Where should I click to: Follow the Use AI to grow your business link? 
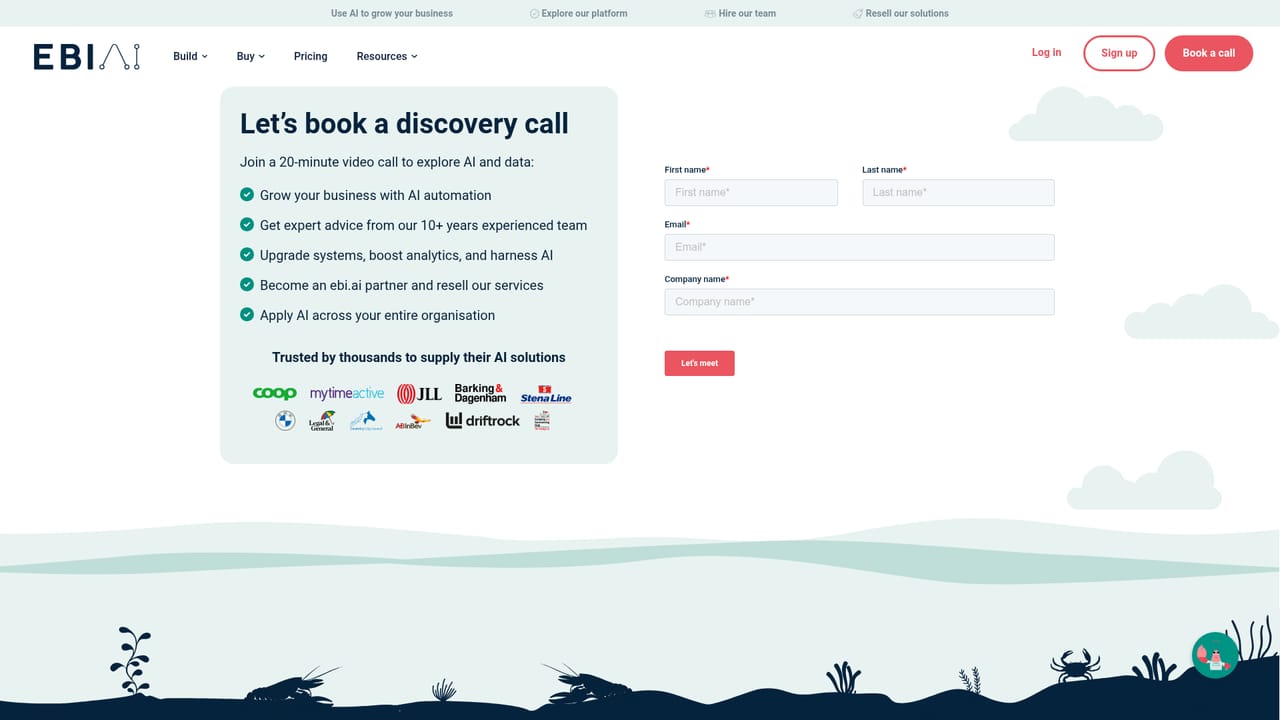coord(392,14)
